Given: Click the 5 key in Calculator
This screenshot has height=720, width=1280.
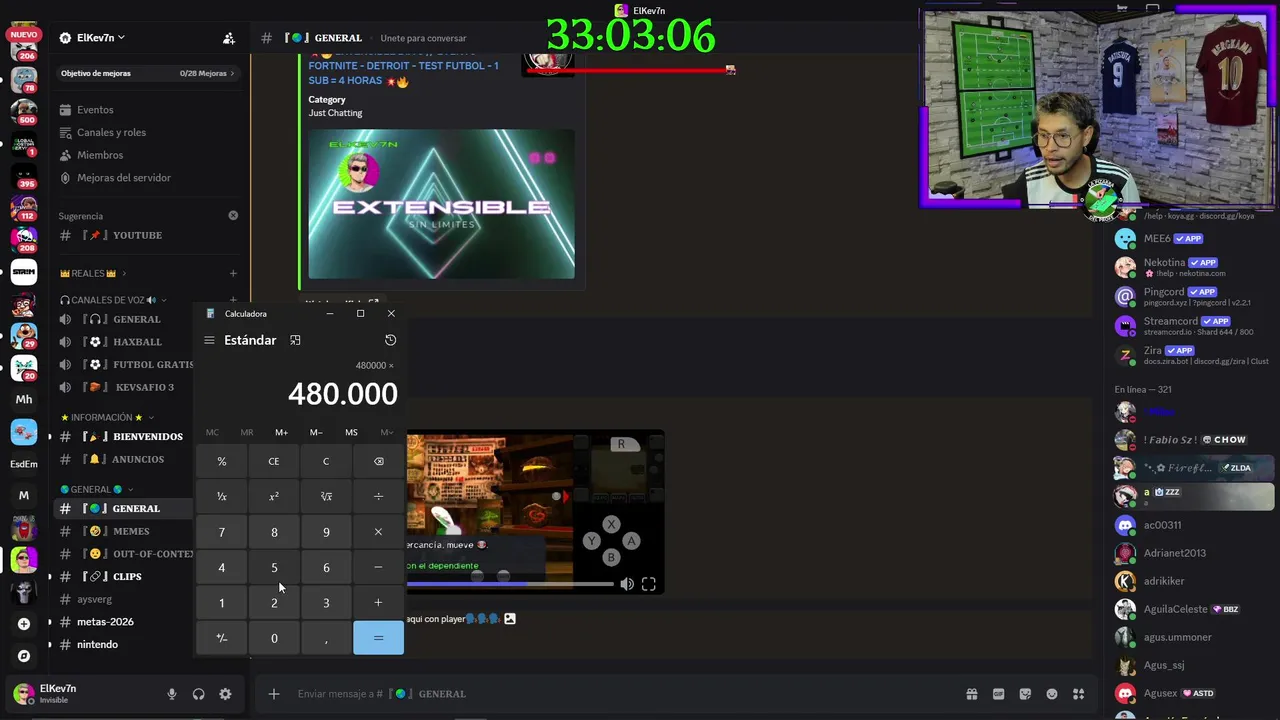Looking at the screenshot, I should (x=274, y=567).
